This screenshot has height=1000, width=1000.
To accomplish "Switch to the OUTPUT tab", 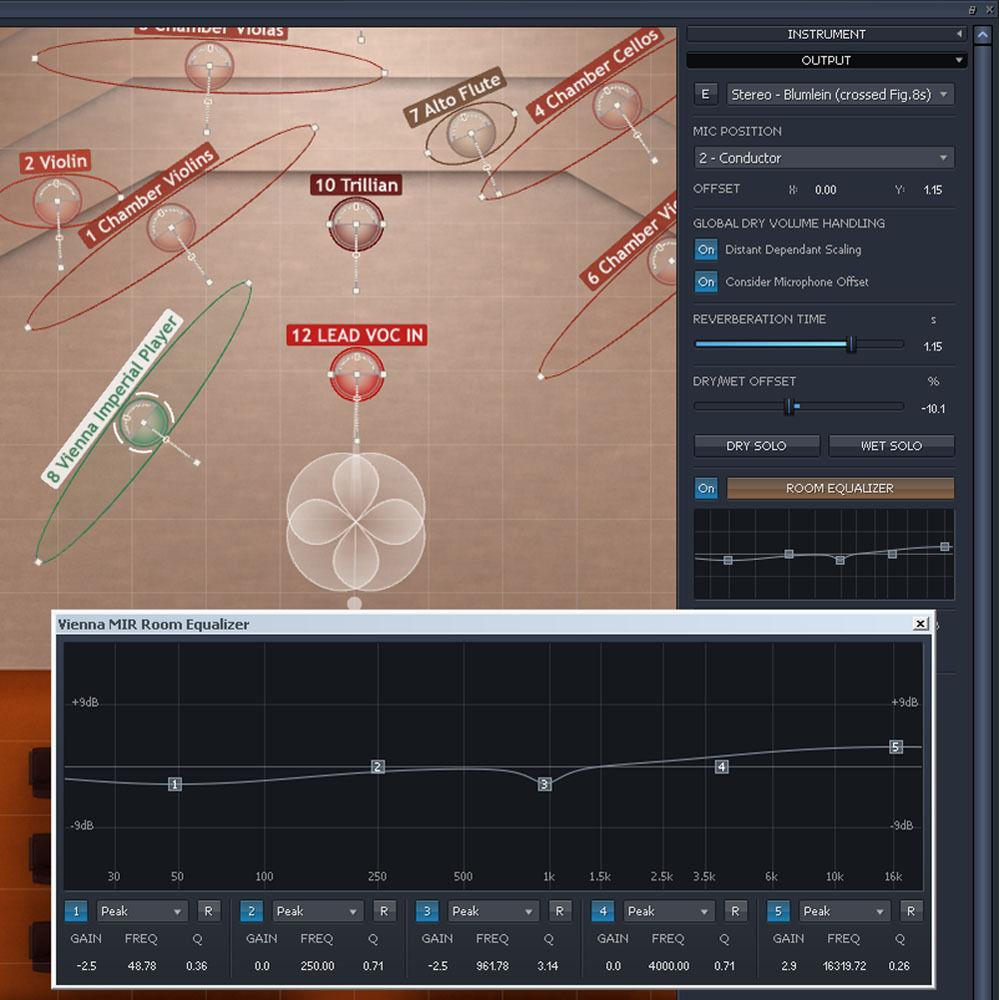I will [x=826, y=60].
